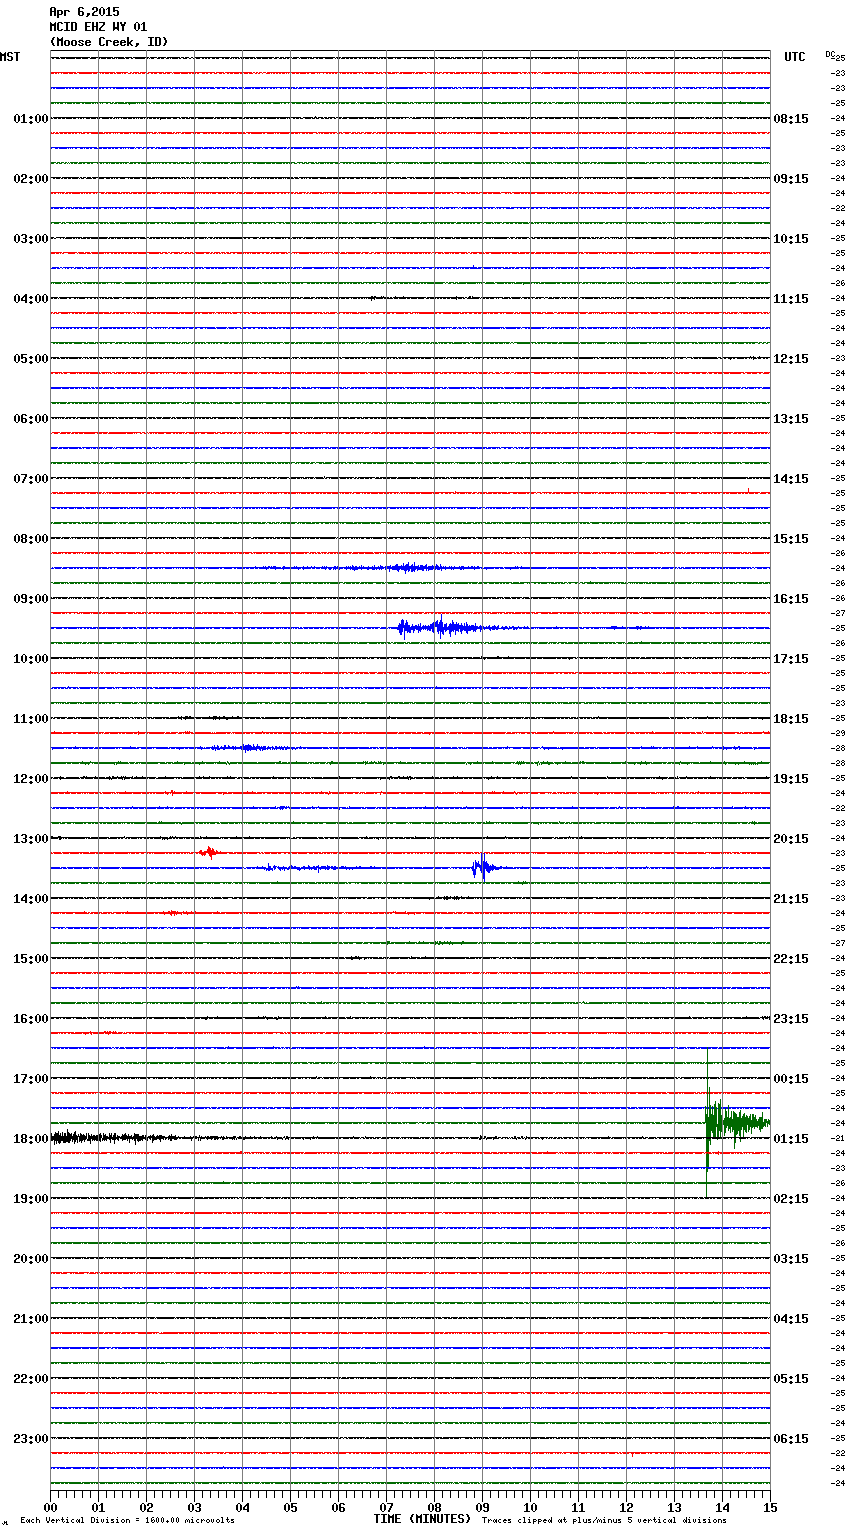Click the 14 minute tick label
Image resolution: width=850 pixels, height=1534 pixels.
click(x=723, y=1507)
